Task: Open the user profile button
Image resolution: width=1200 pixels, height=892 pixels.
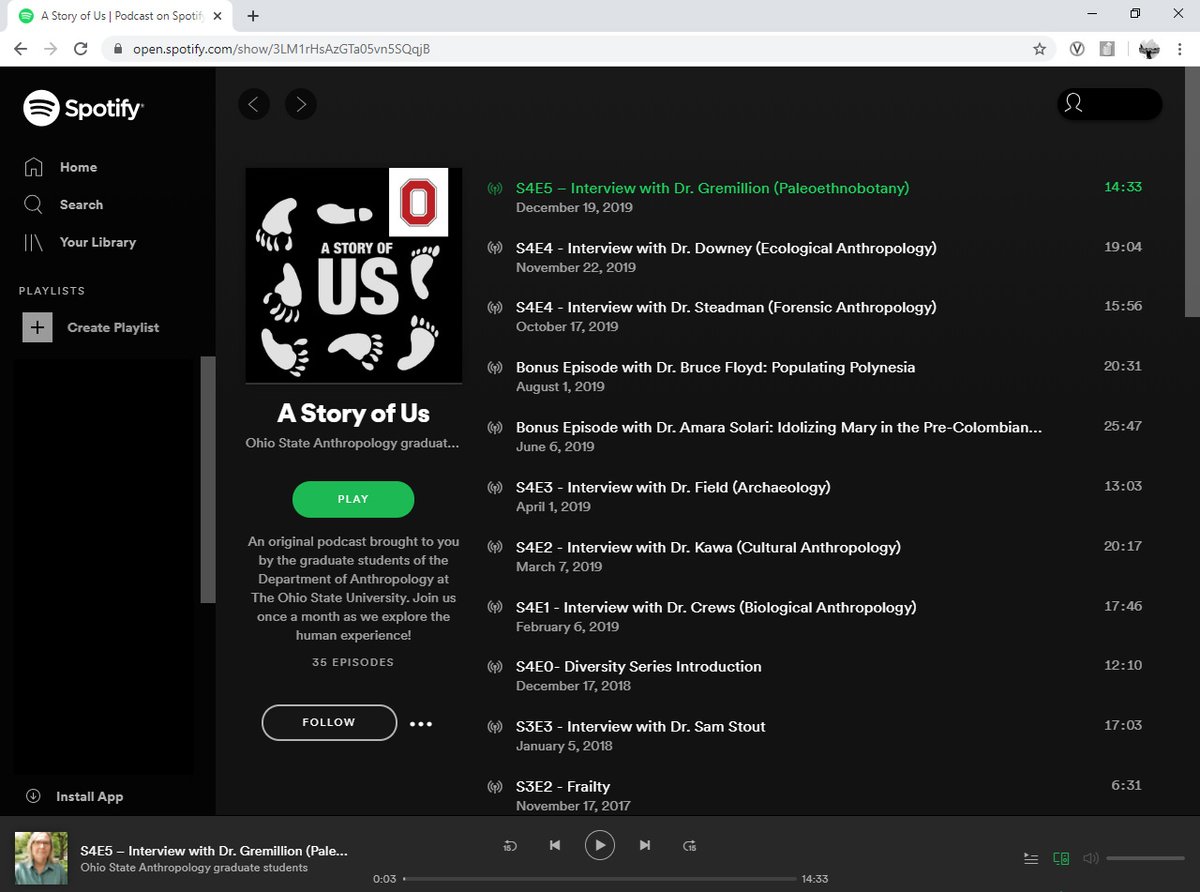Action: pyautogui.click(x=1109, y=103)
